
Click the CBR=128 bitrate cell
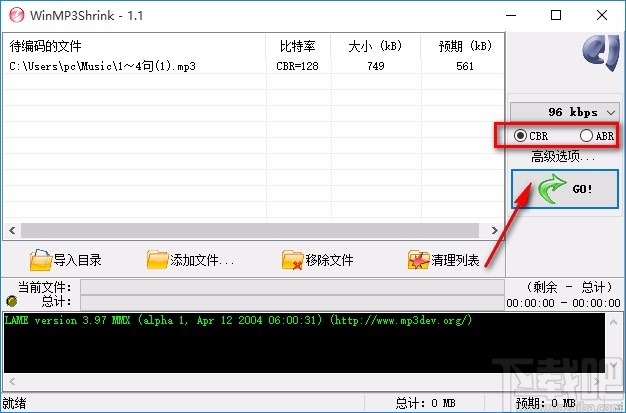coord(297,66)
